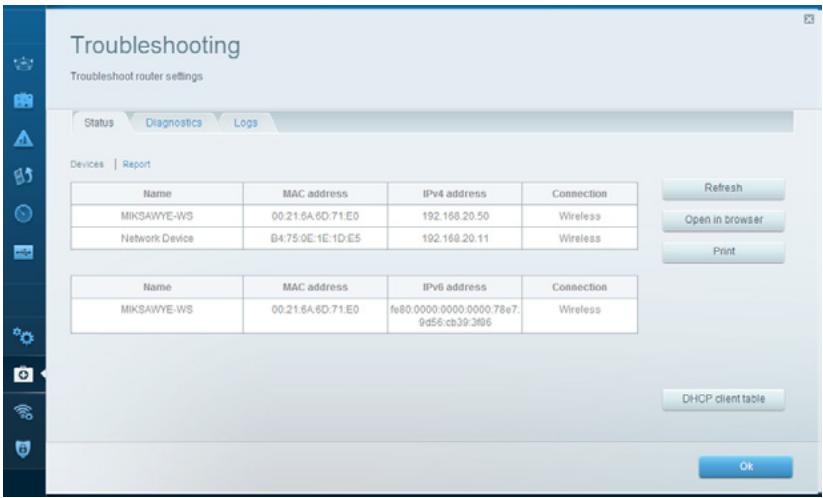Open Parental Controls warning-triangle icon
823x498 pixels.
coord(24,139)
